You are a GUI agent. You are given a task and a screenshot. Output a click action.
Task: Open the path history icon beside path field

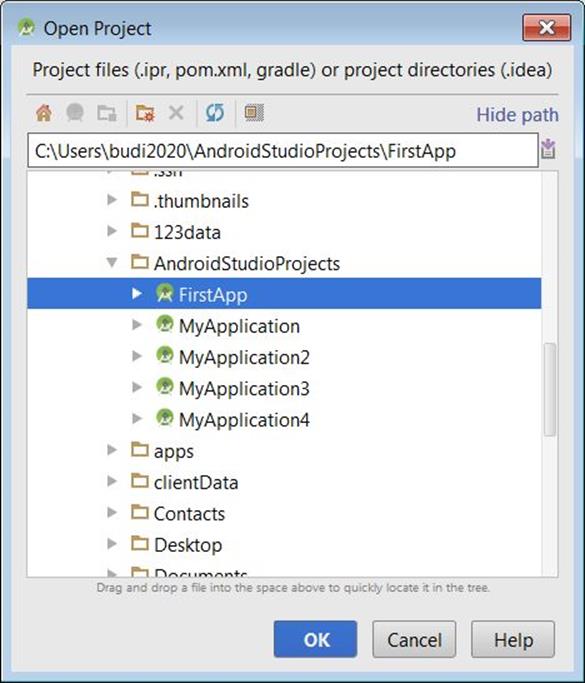(x=548, y=149)
